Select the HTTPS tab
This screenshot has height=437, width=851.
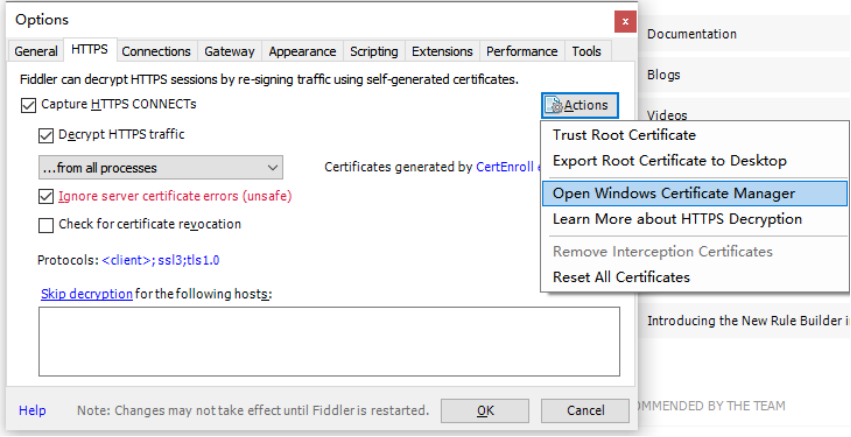(x=90, y=49)
